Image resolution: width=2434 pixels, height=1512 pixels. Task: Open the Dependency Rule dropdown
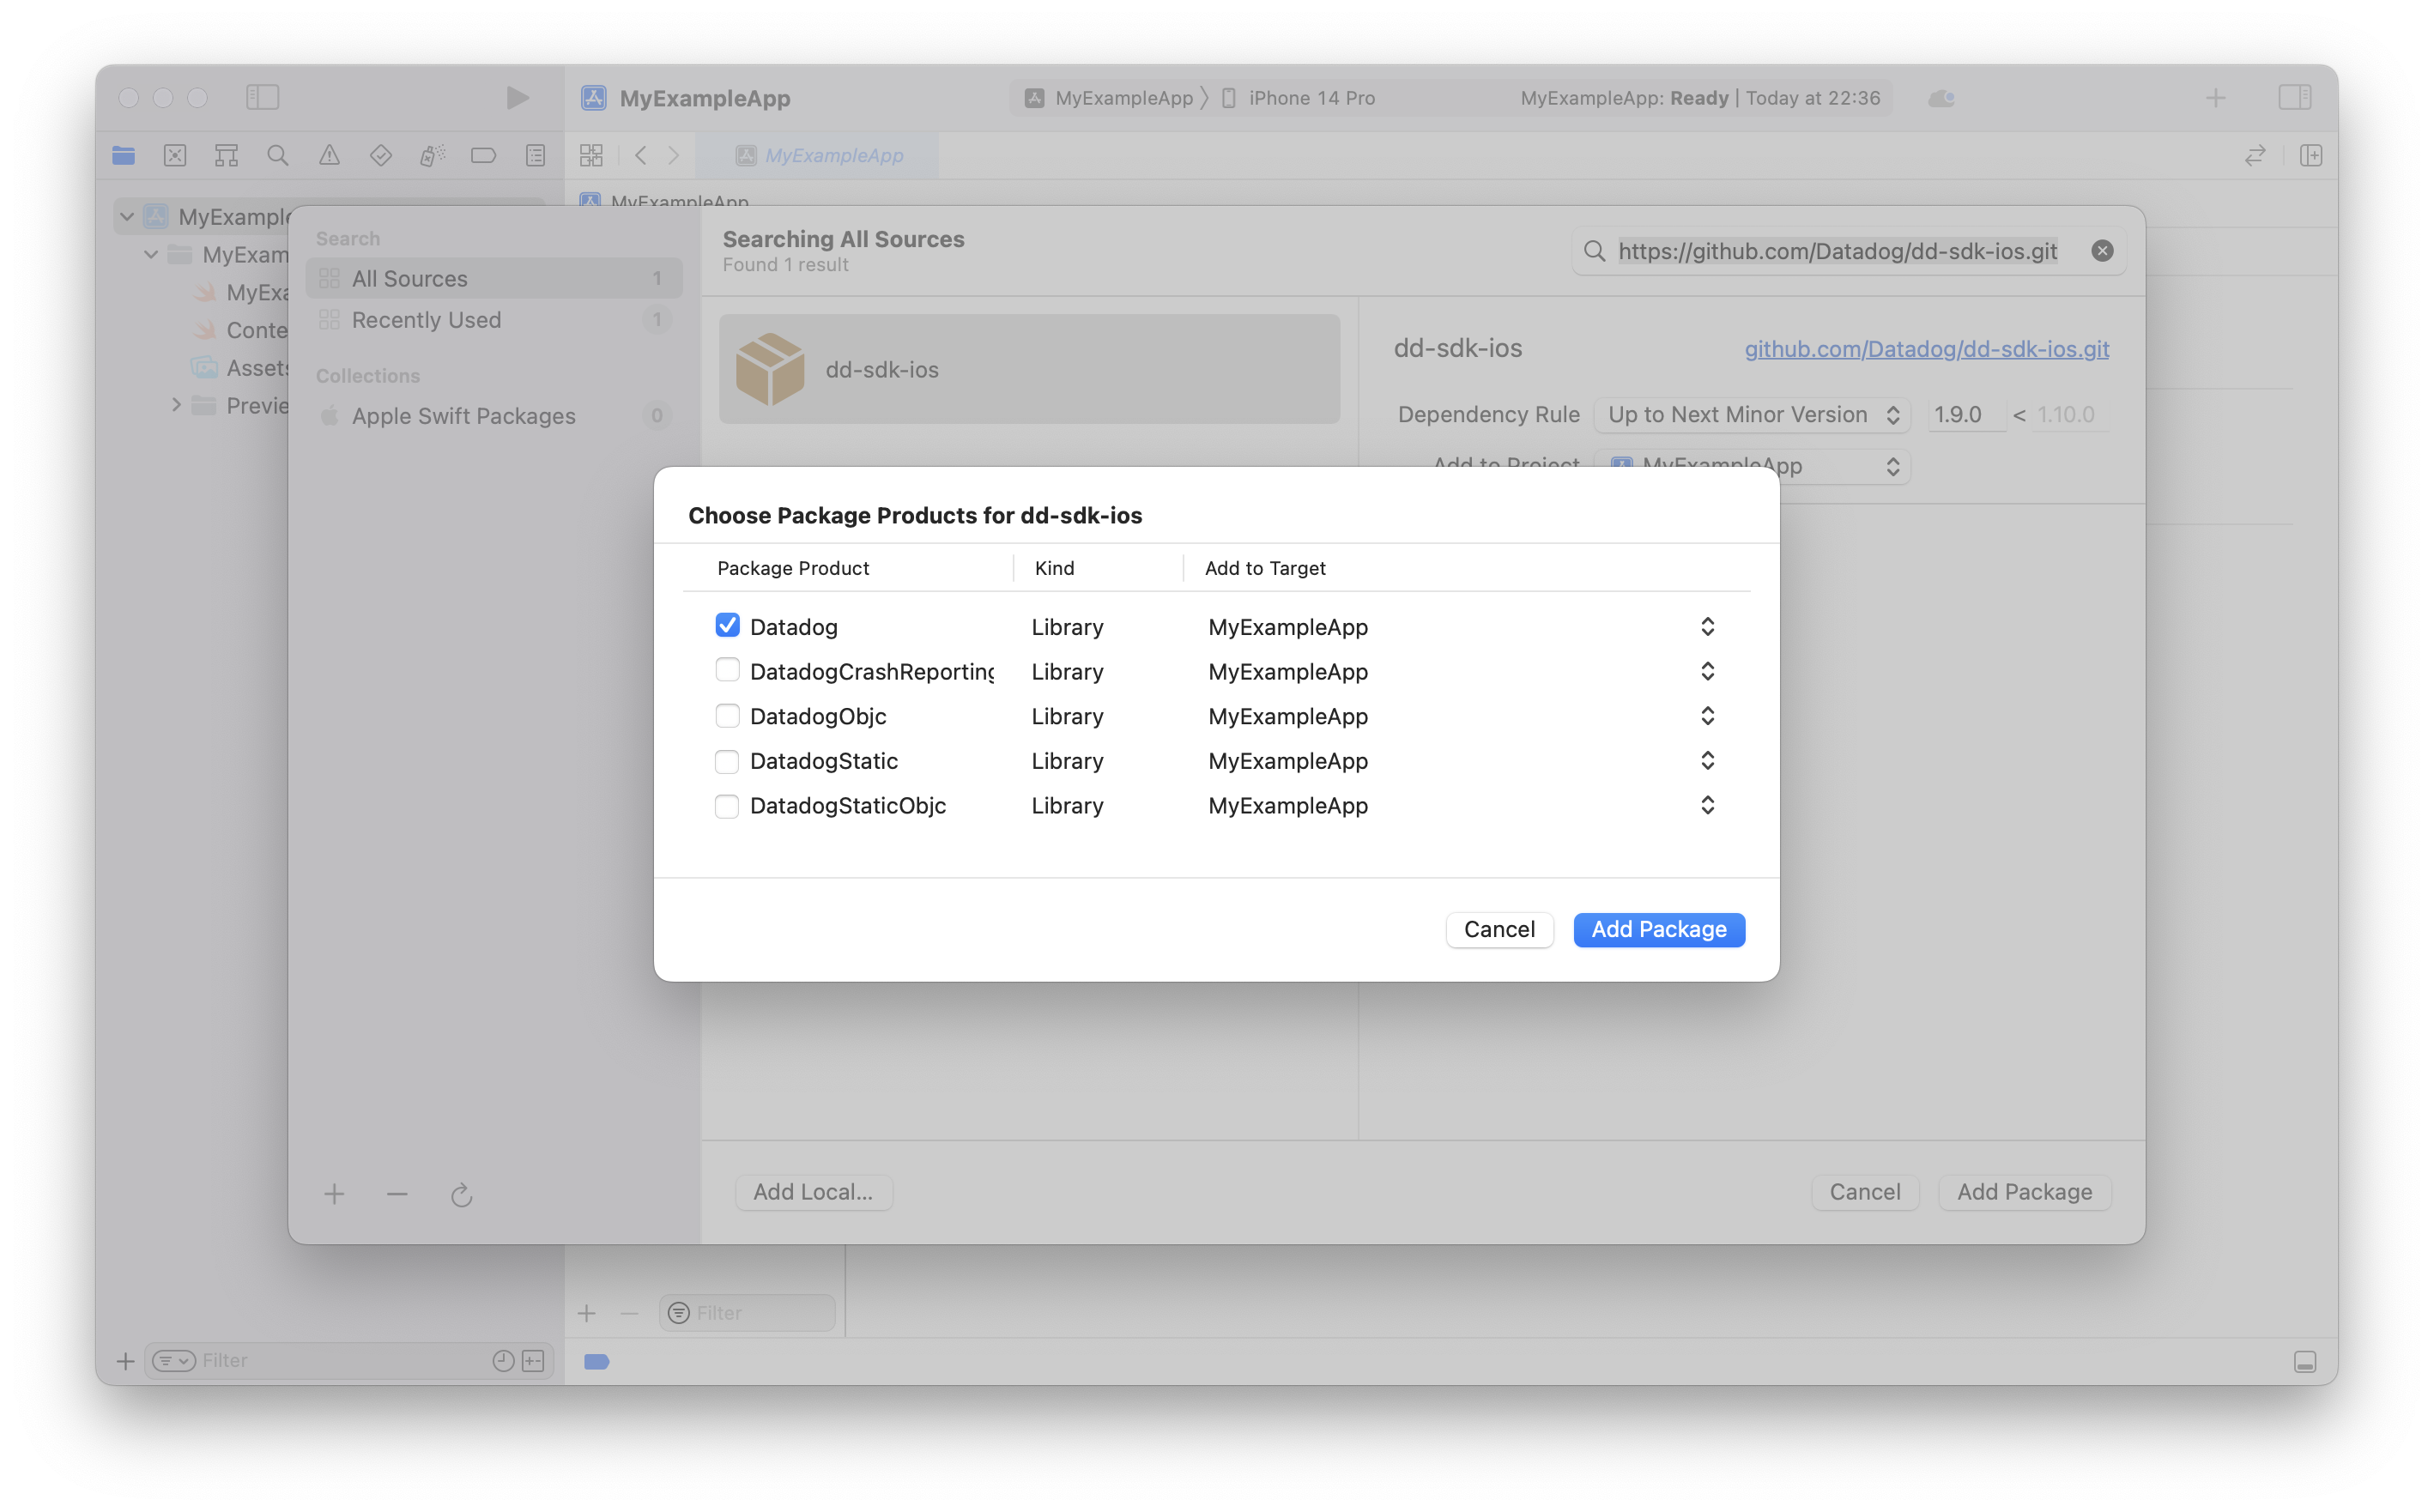pyautogui.click(x=1752, y=414)
